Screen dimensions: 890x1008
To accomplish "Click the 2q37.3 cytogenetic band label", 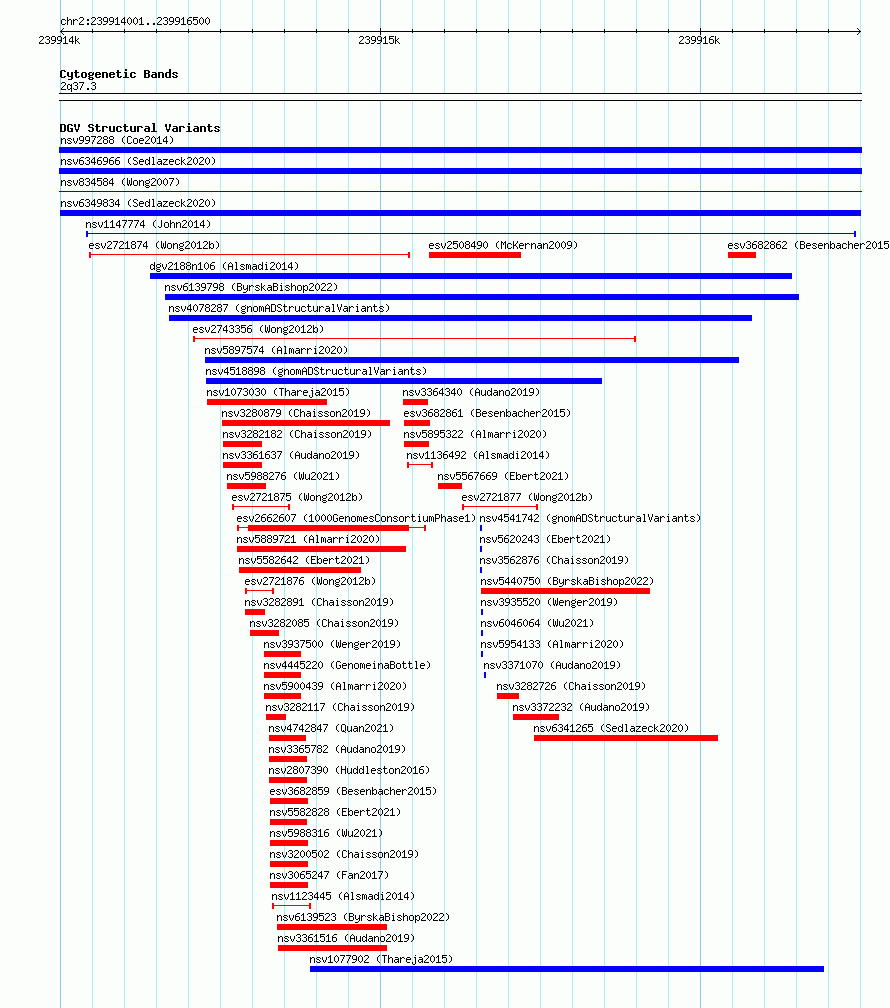I will [x=78, y=86].
